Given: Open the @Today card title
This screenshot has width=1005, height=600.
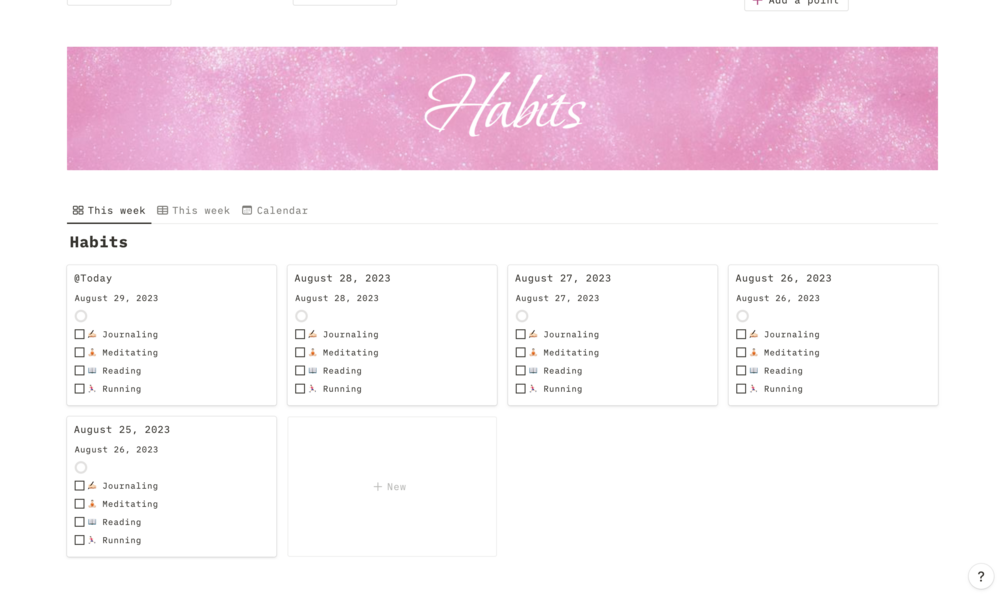Looking at the screenshot, I should point(93,278).
